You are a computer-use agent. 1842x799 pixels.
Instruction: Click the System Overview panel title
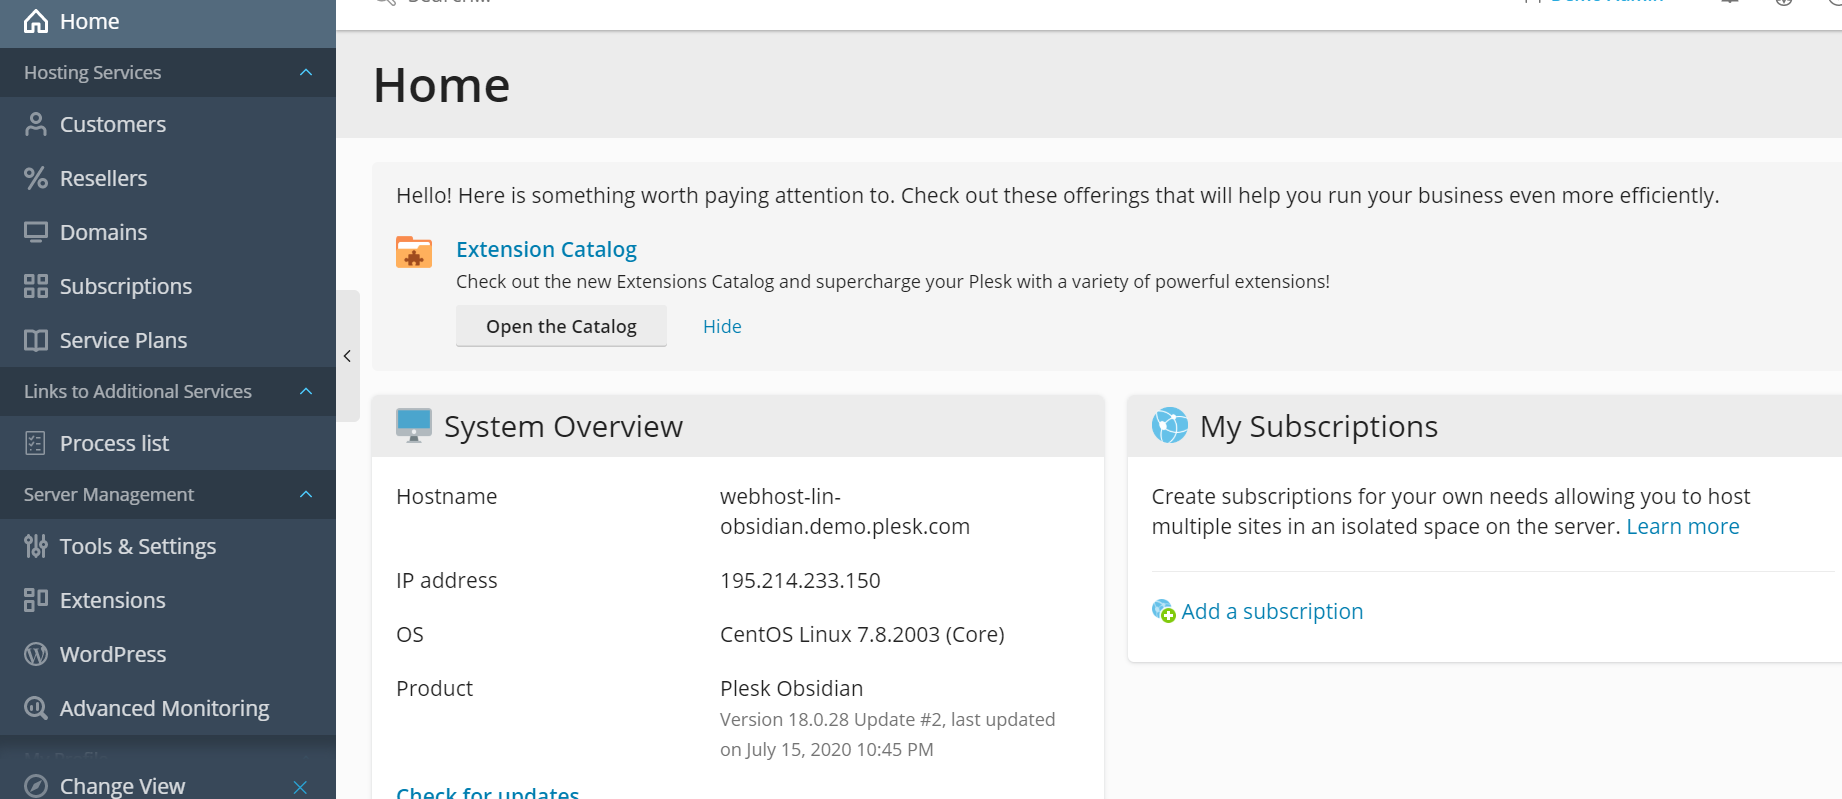click(x=563, y=426)
